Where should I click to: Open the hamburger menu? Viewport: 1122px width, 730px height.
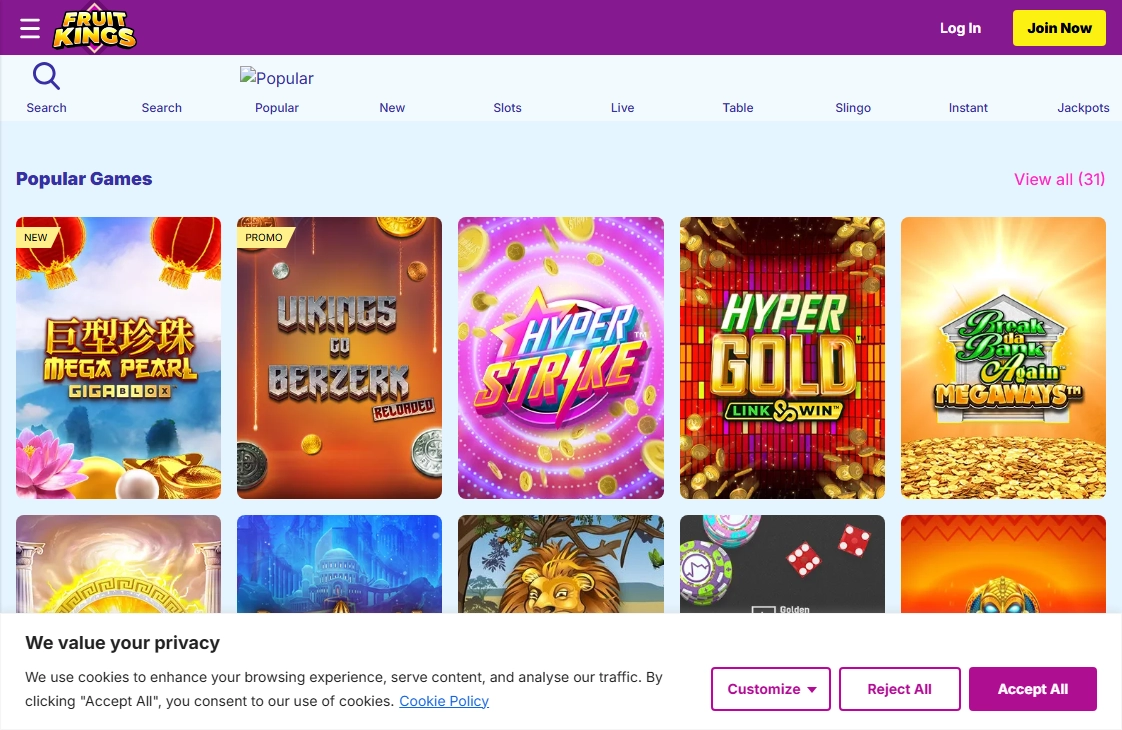pyautogui.click(x=29, y=28)
